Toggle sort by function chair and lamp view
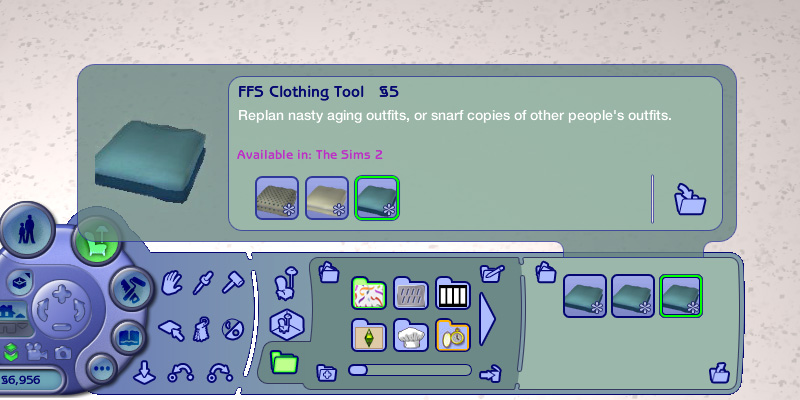This screenshot has width=800, height=400. [x=284, y=283]
